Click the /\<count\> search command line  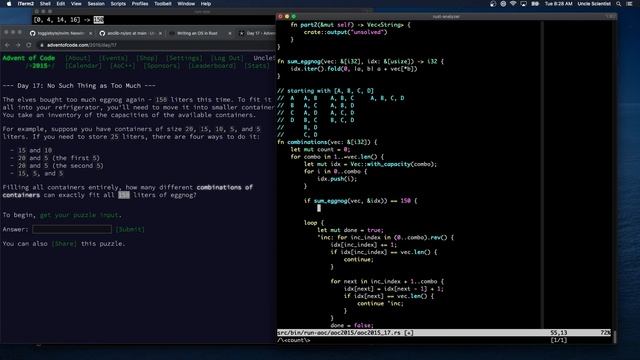[x=294, y=340]
